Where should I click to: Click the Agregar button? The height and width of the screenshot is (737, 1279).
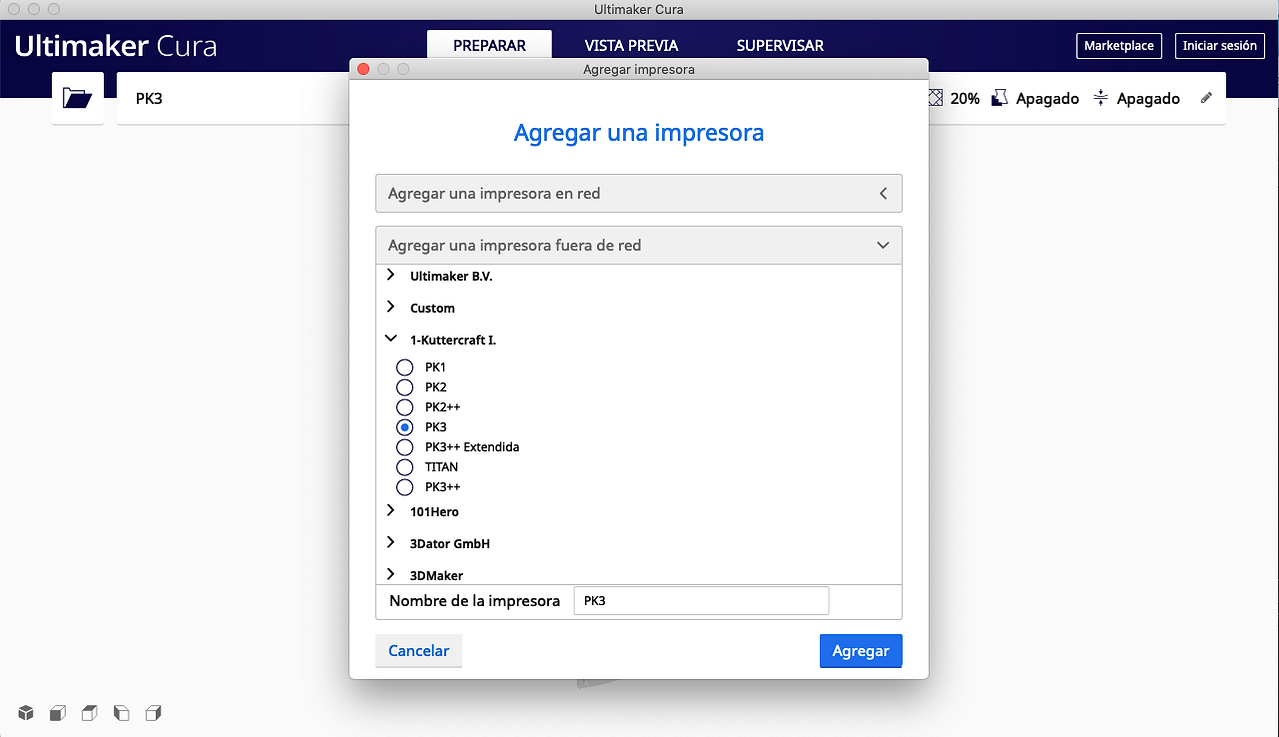pyautogui.click(x=861, y=651)
